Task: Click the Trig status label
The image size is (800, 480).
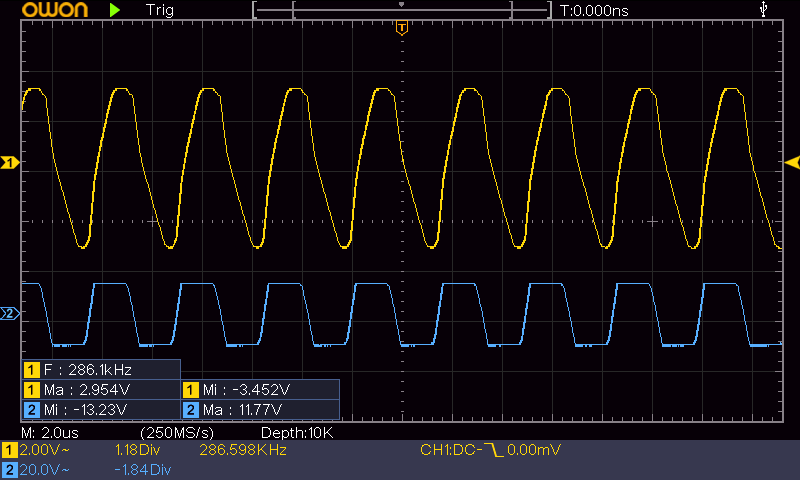Action: click(x=160, y=10)
